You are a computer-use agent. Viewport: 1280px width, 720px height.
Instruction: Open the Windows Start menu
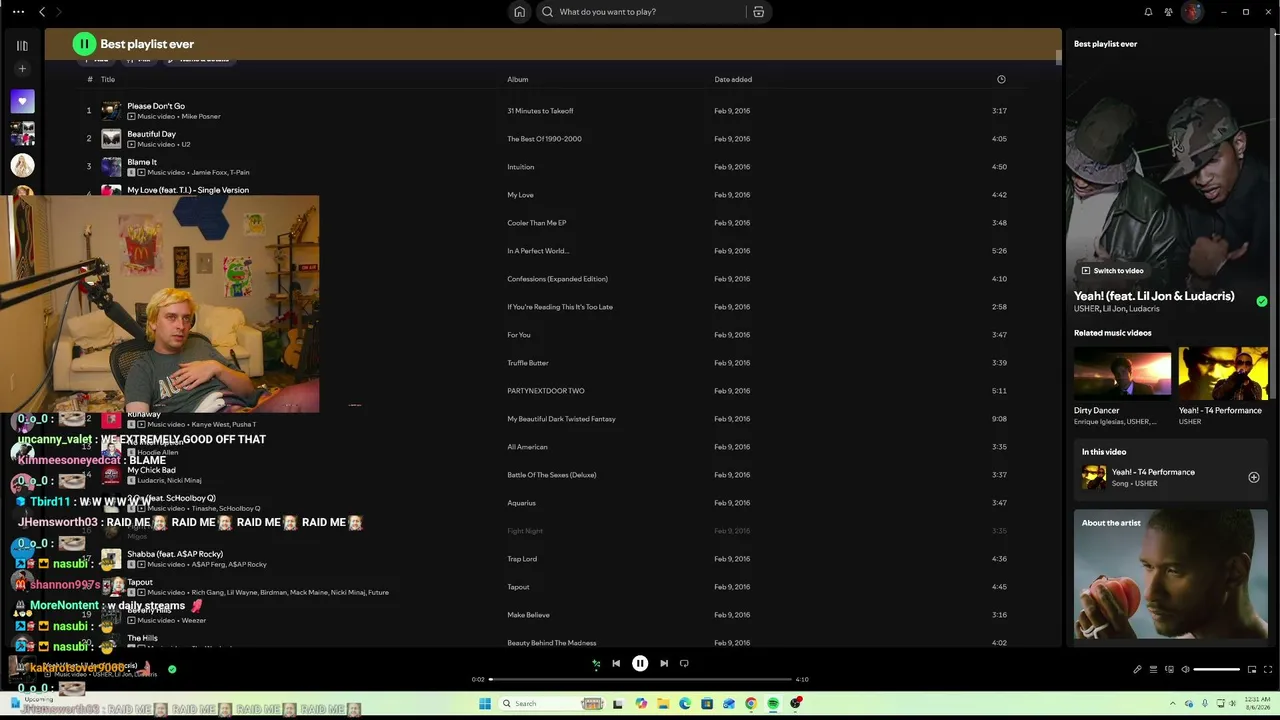click(x=485, y=704)
